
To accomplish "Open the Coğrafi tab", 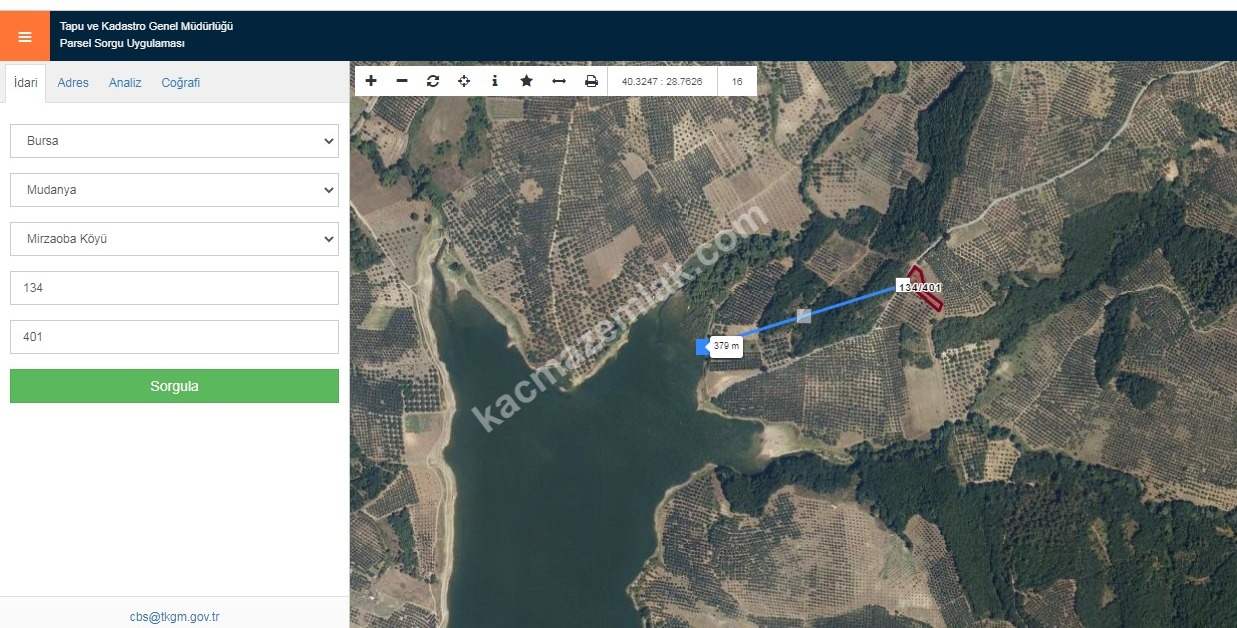I will click(x=181, y=83).
